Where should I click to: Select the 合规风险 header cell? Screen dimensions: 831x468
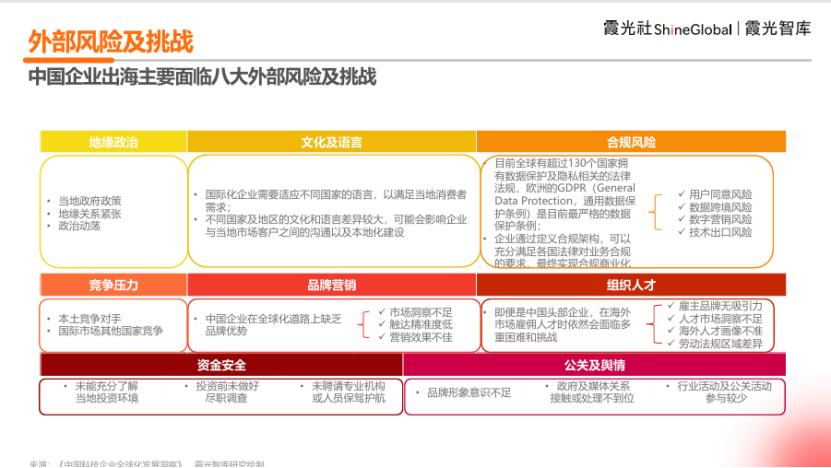pyautogui.click(x=631, y=142)
